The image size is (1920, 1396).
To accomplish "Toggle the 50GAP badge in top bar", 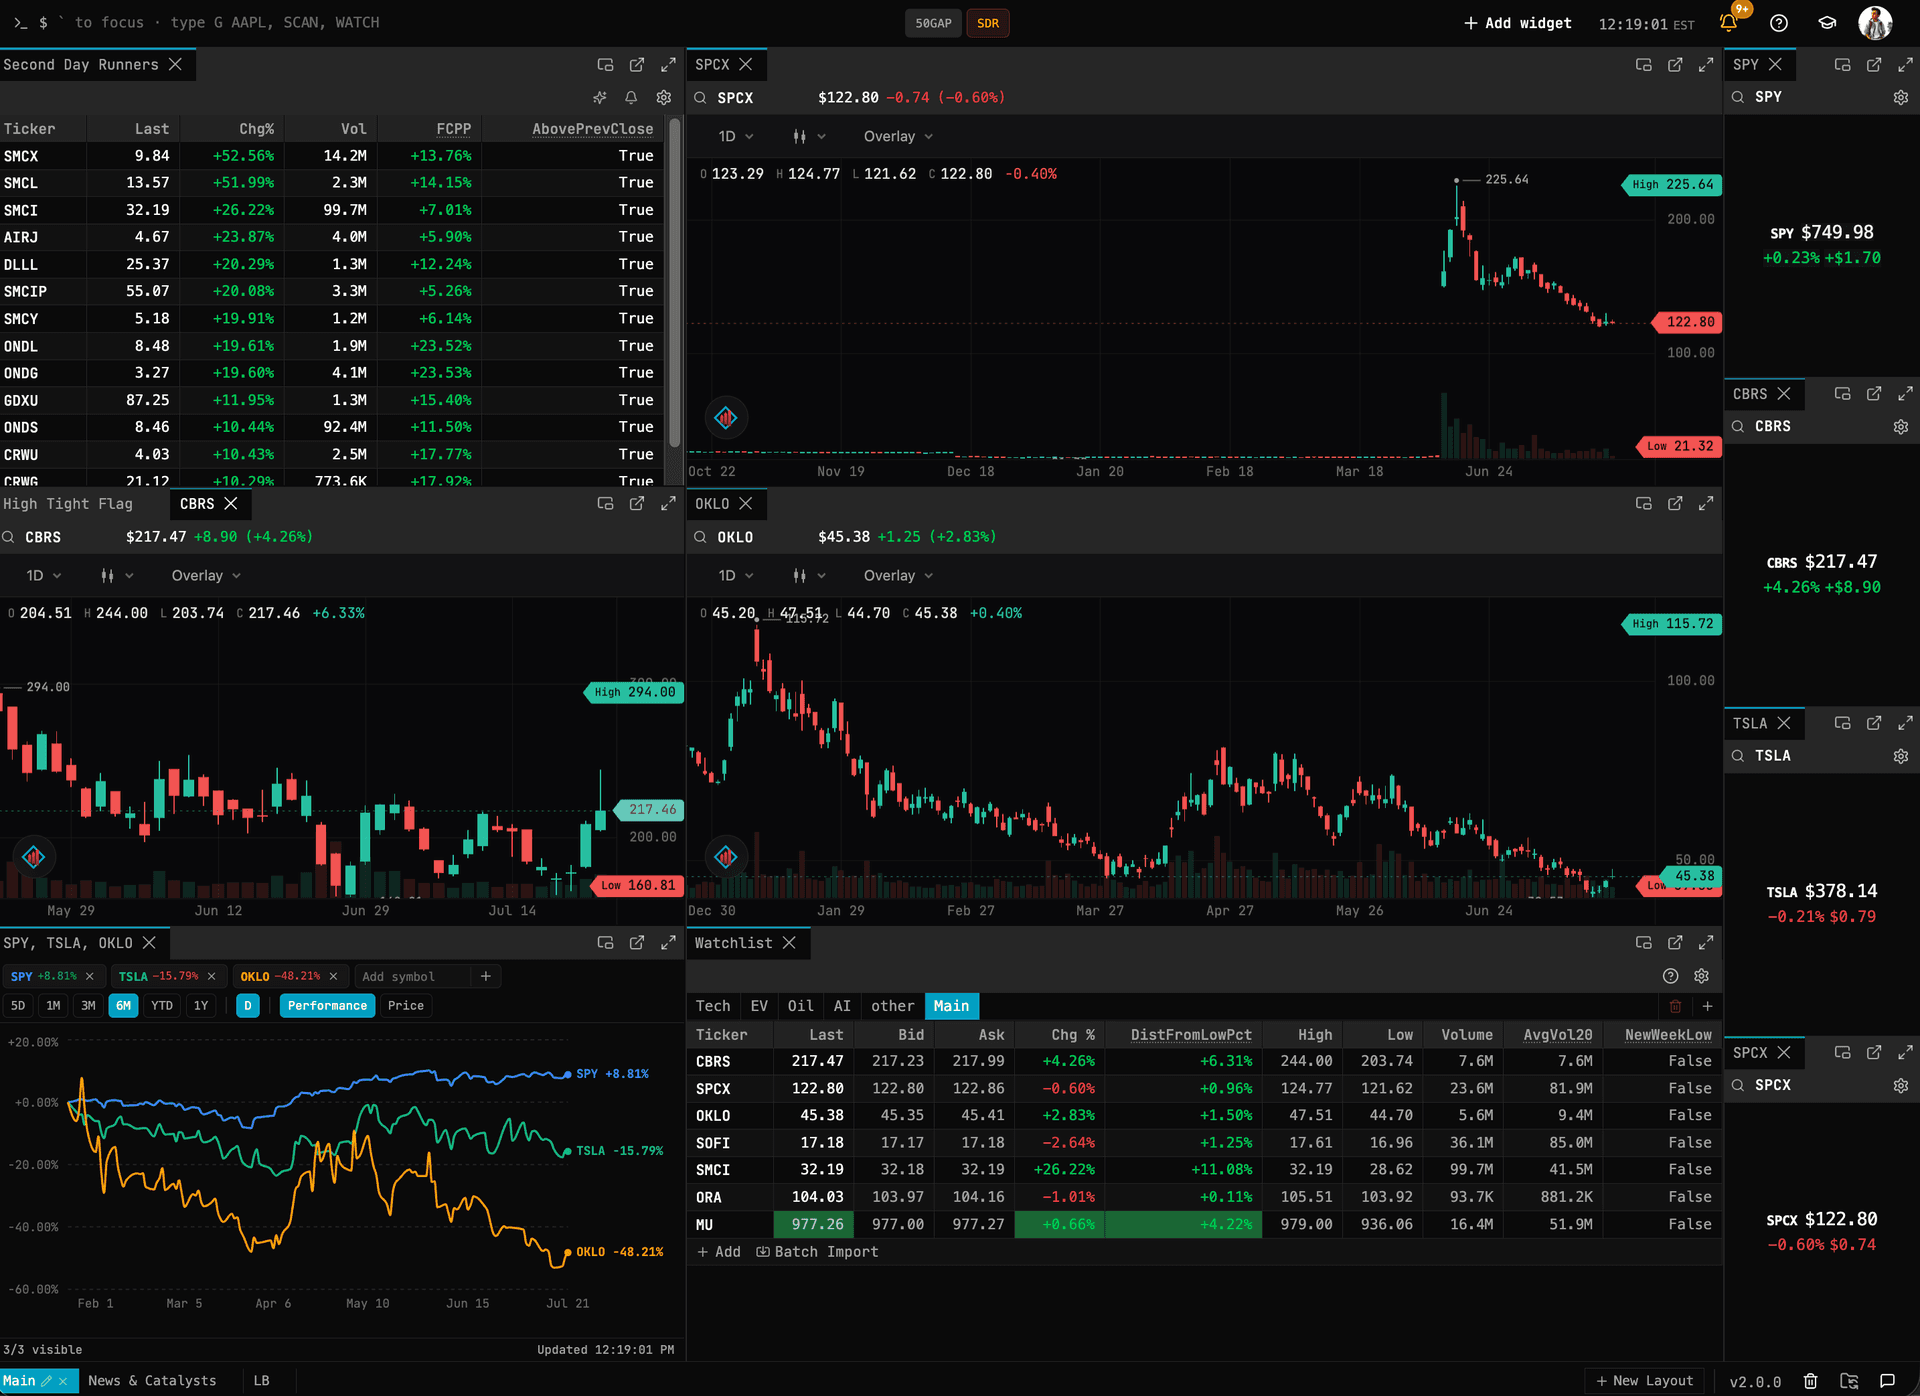I will pyautogui.click(x=933, y=23).
